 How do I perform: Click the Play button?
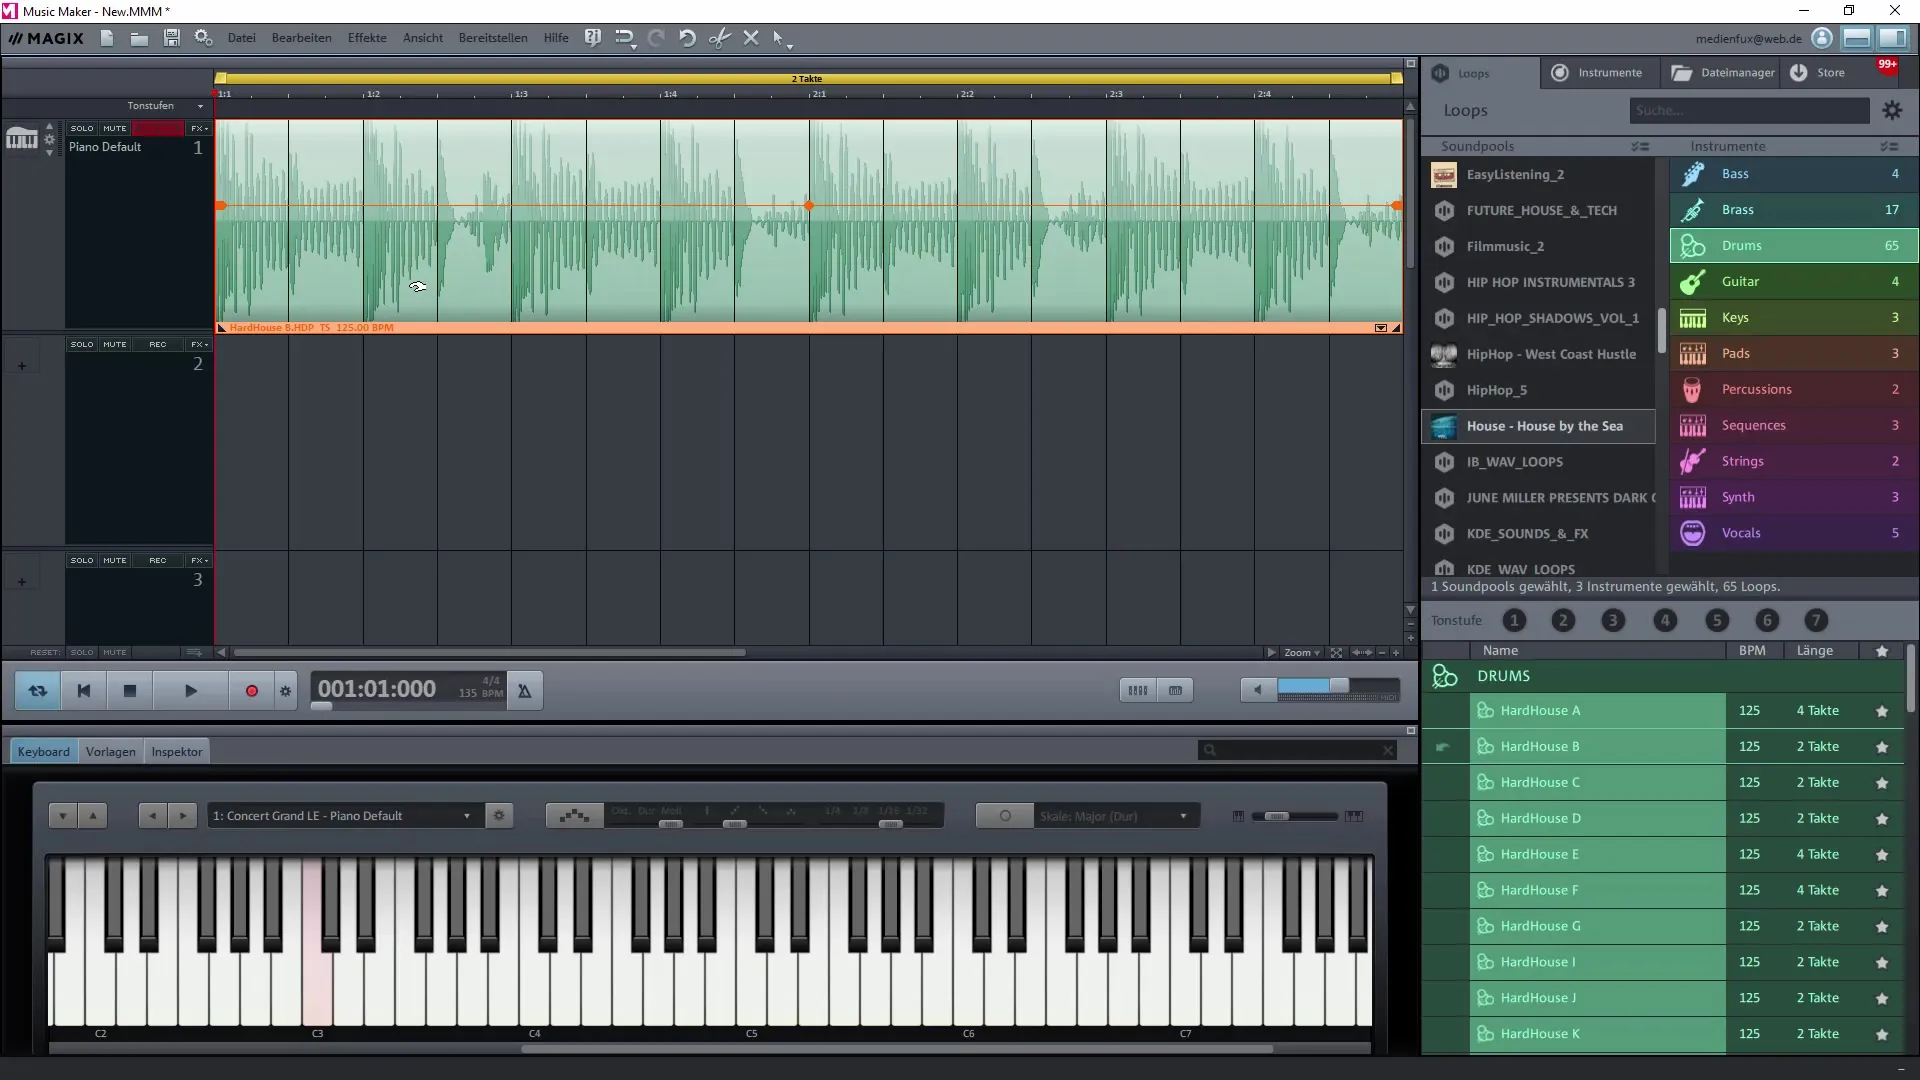[x=191, y=691]
